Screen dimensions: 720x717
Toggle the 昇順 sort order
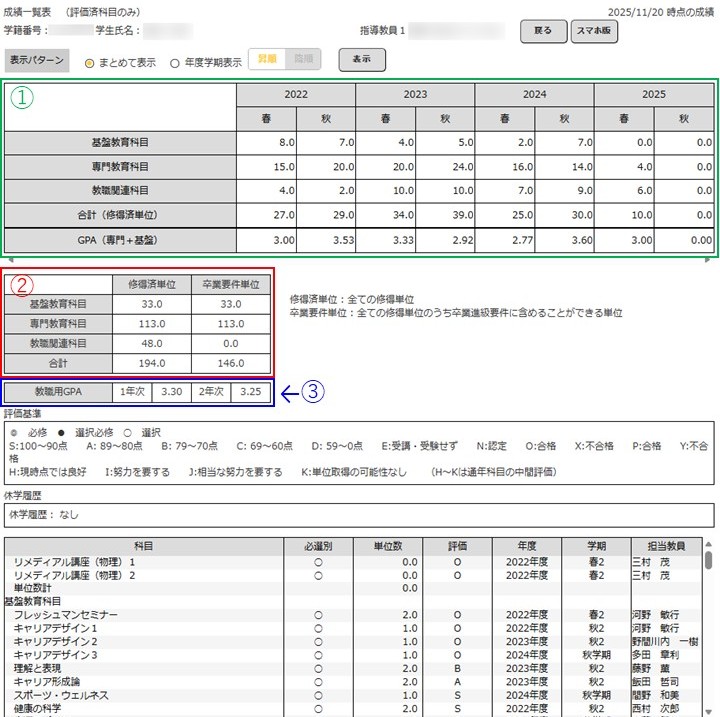(x=266, y=61)
